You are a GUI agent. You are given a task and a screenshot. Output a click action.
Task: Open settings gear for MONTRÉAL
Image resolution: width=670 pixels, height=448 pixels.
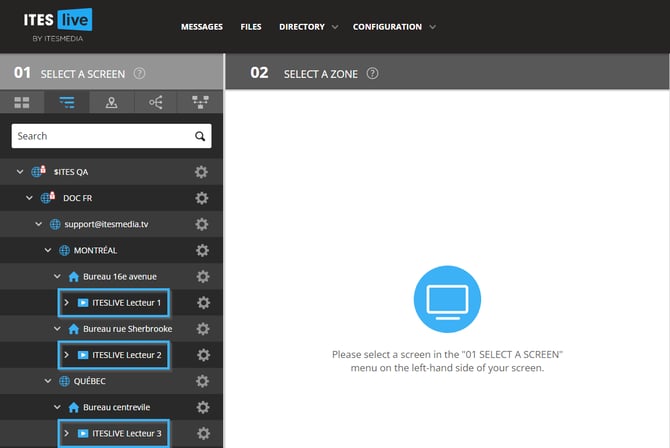202,250
